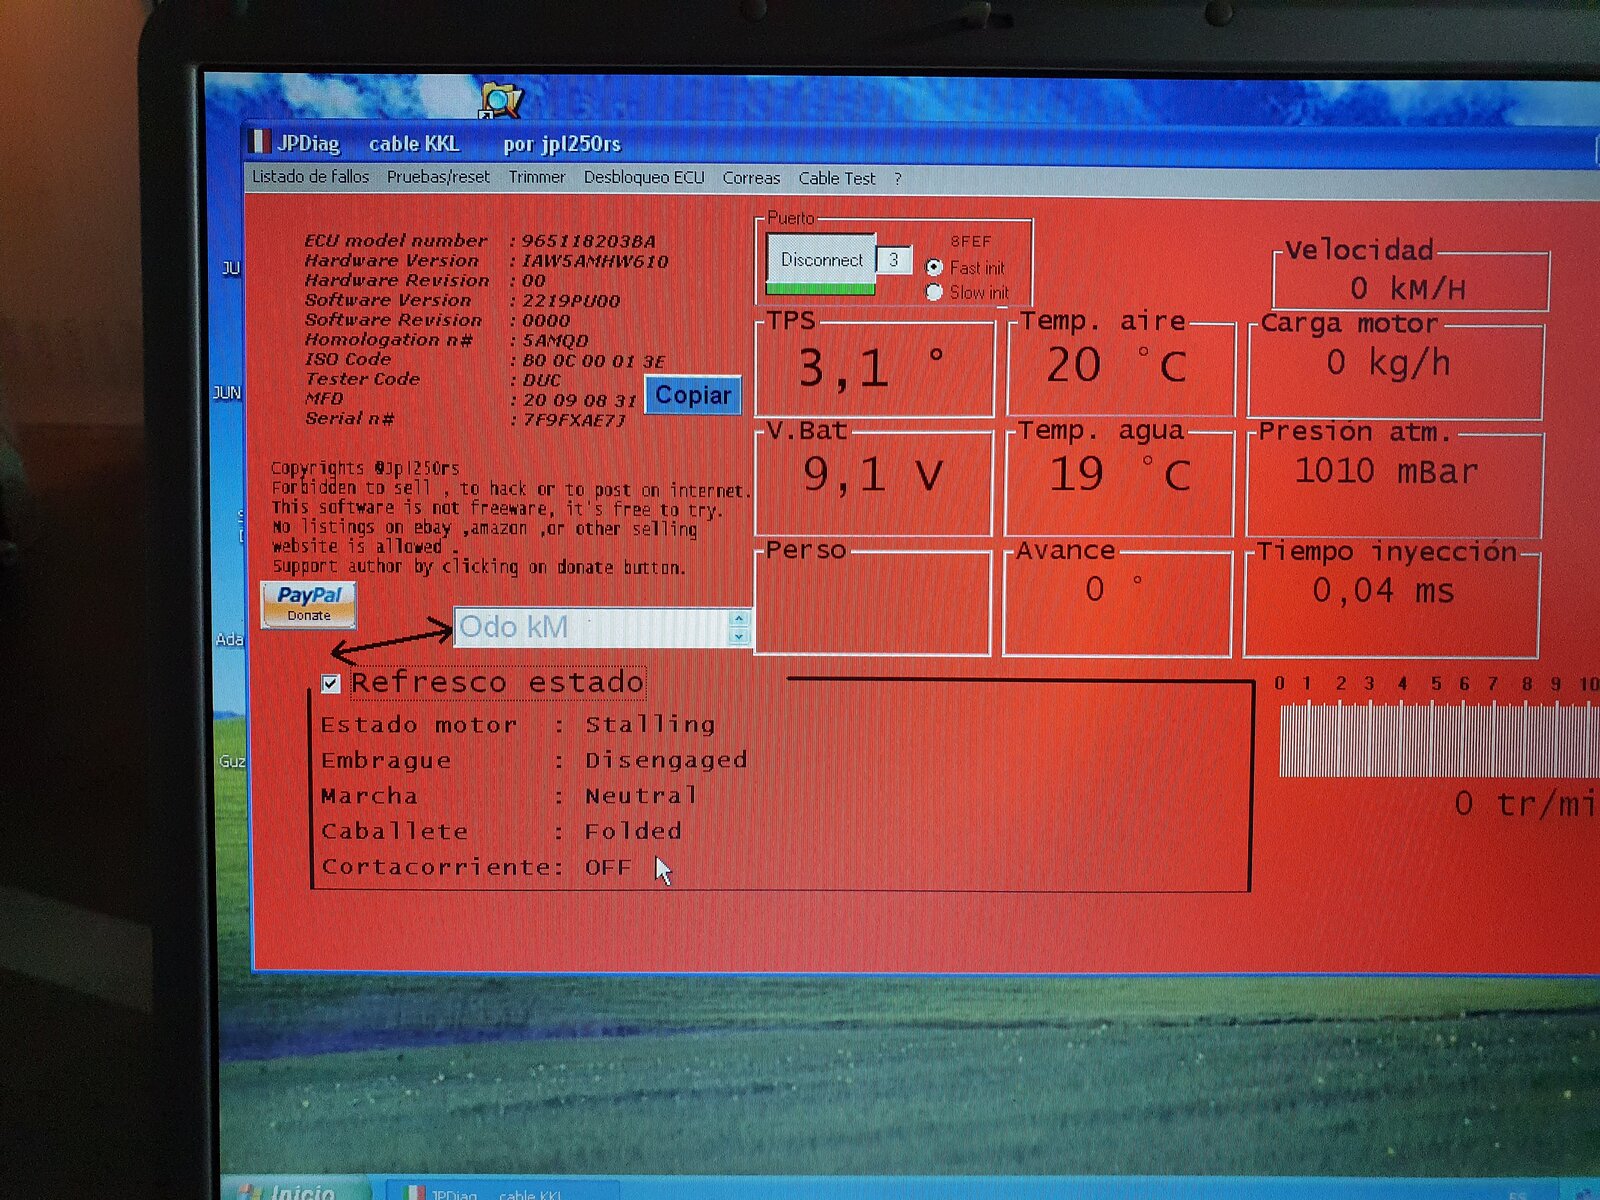This screenshot has height=1200, width=1600.
Task: Click the 8FEF code in Puerto group
Action: click(970, 242)
